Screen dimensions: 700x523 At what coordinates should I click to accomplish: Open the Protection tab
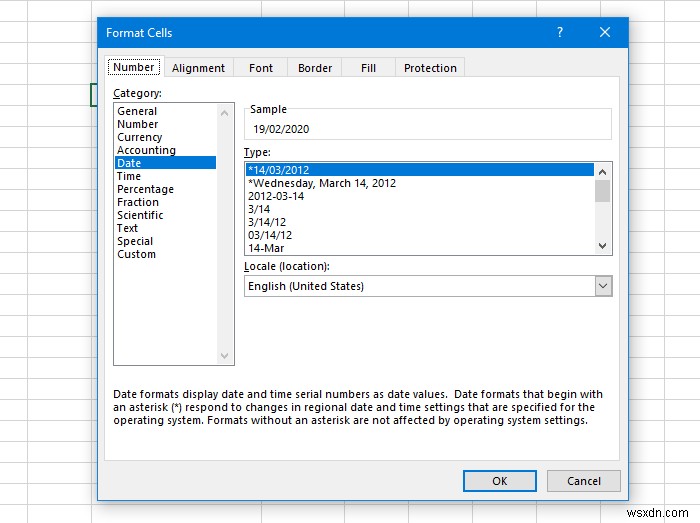pos(430,68)
